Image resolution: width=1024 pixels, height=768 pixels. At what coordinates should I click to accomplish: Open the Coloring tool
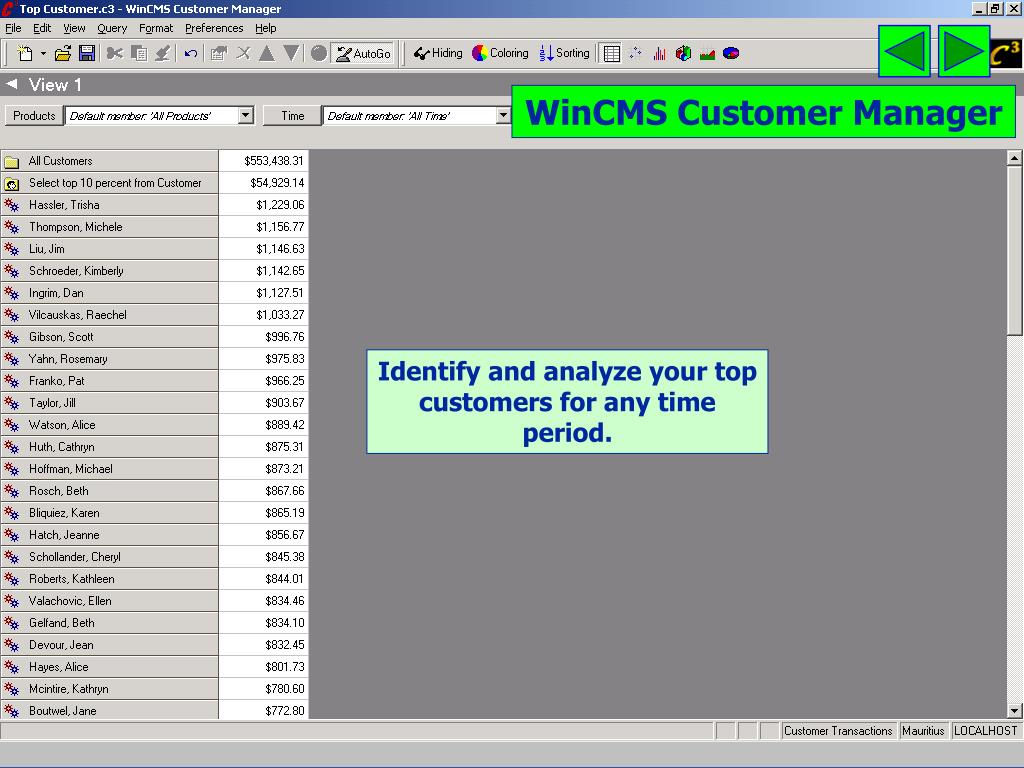point(500,54)
